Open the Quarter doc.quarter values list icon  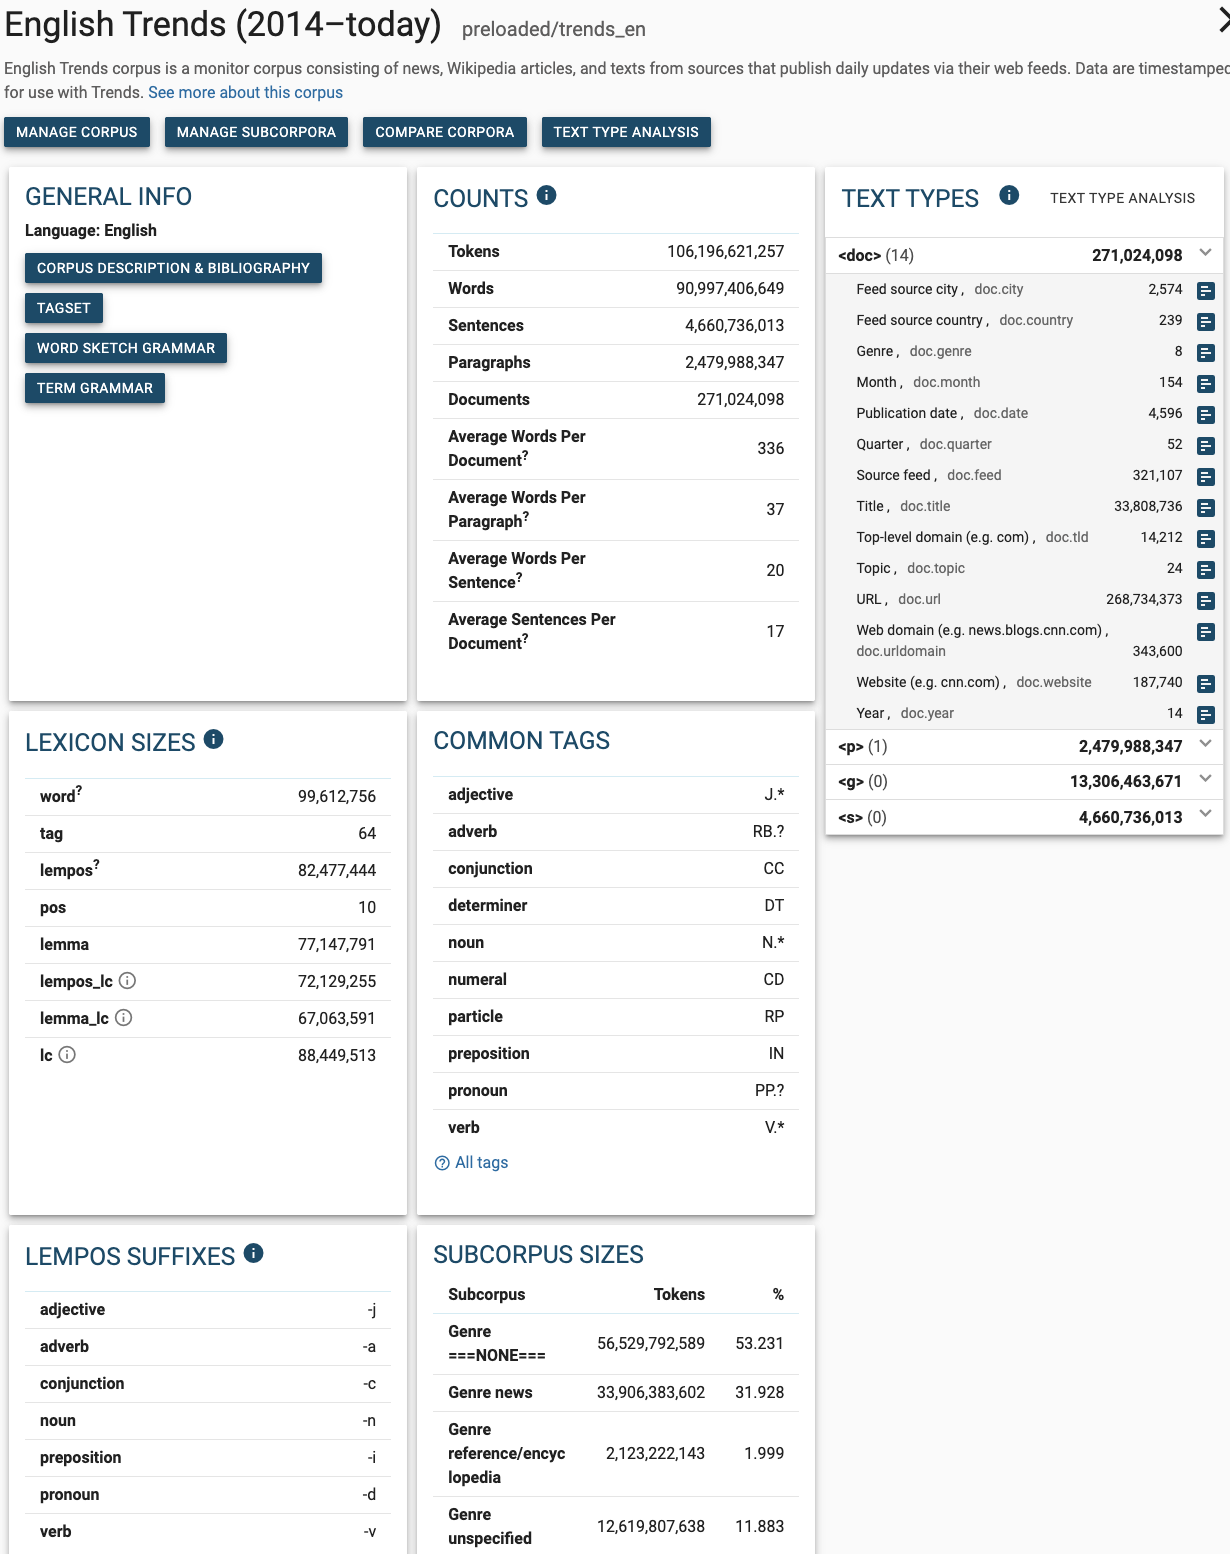(x=1206, y=446)
